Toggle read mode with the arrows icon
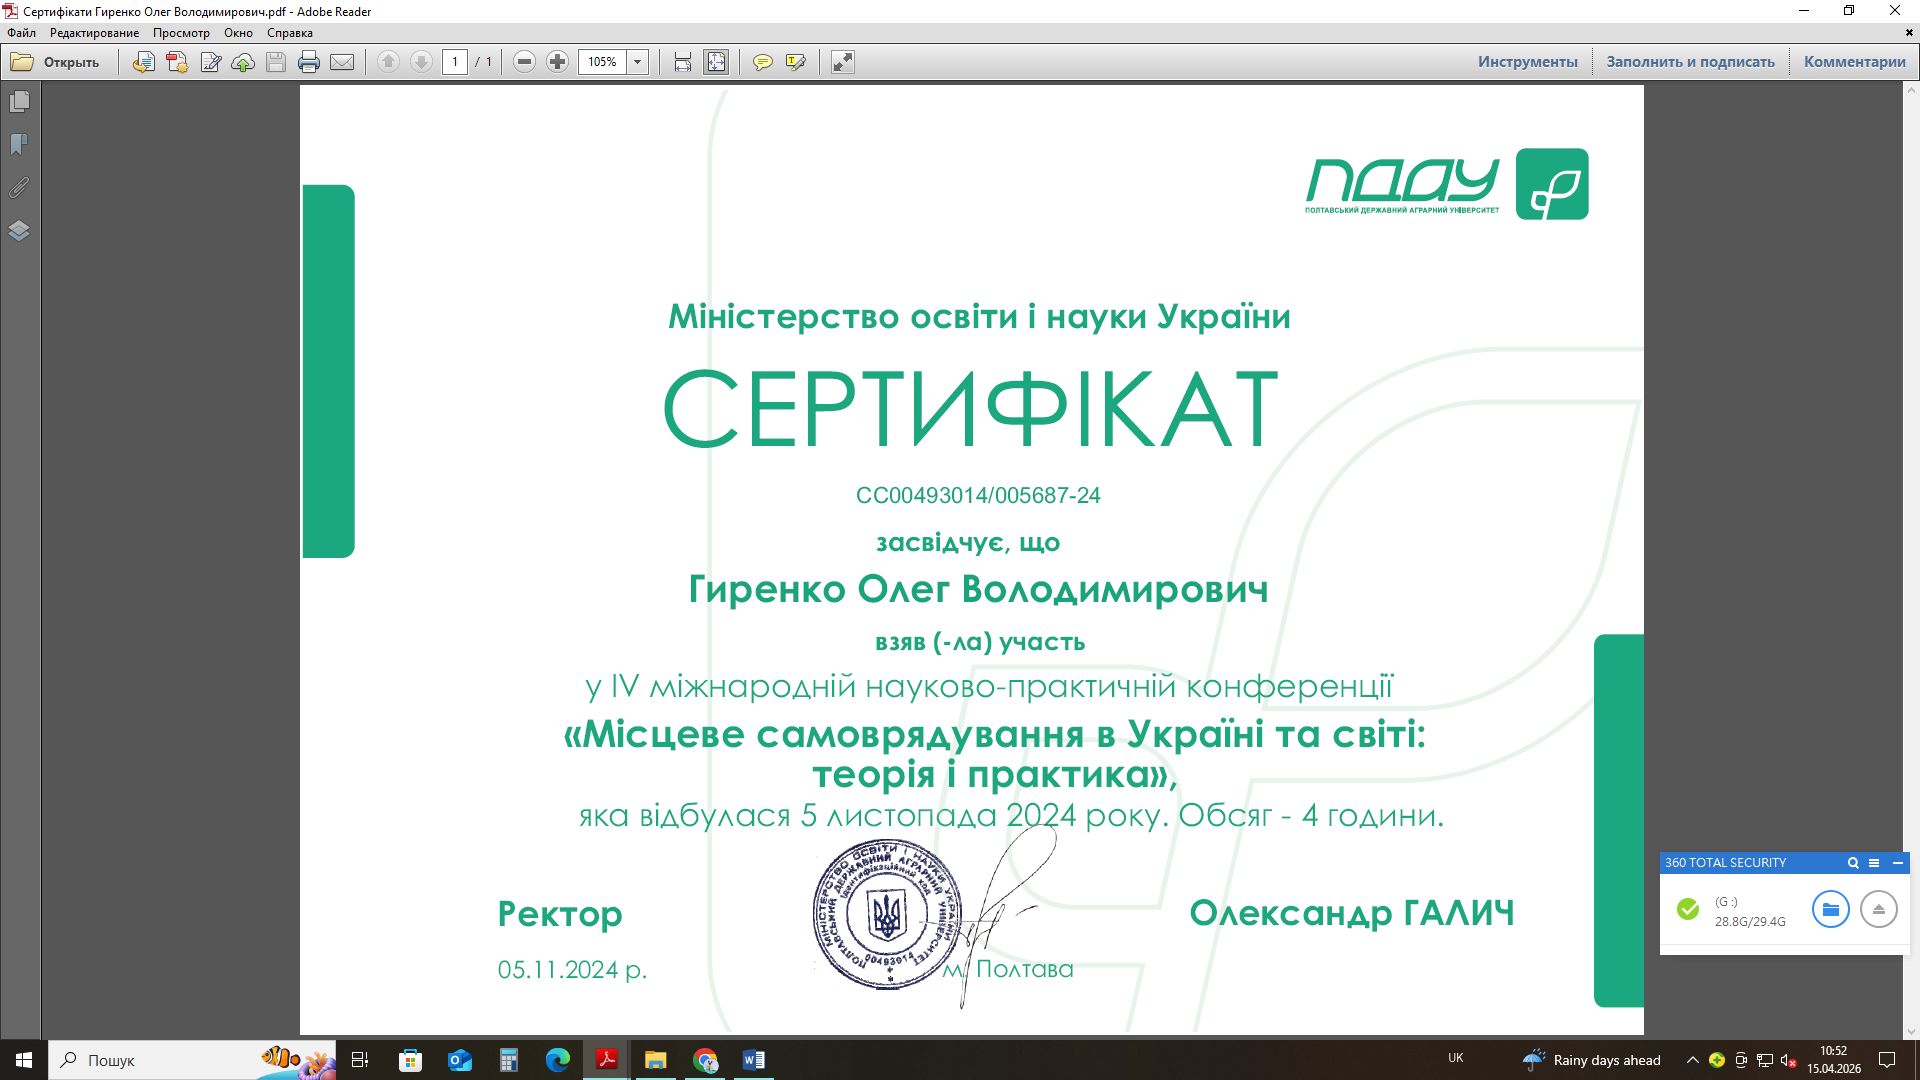 843,62
